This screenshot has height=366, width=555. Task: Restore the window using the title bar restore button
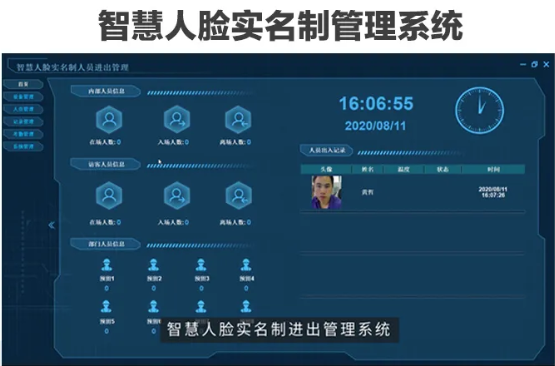coord(534,64)
